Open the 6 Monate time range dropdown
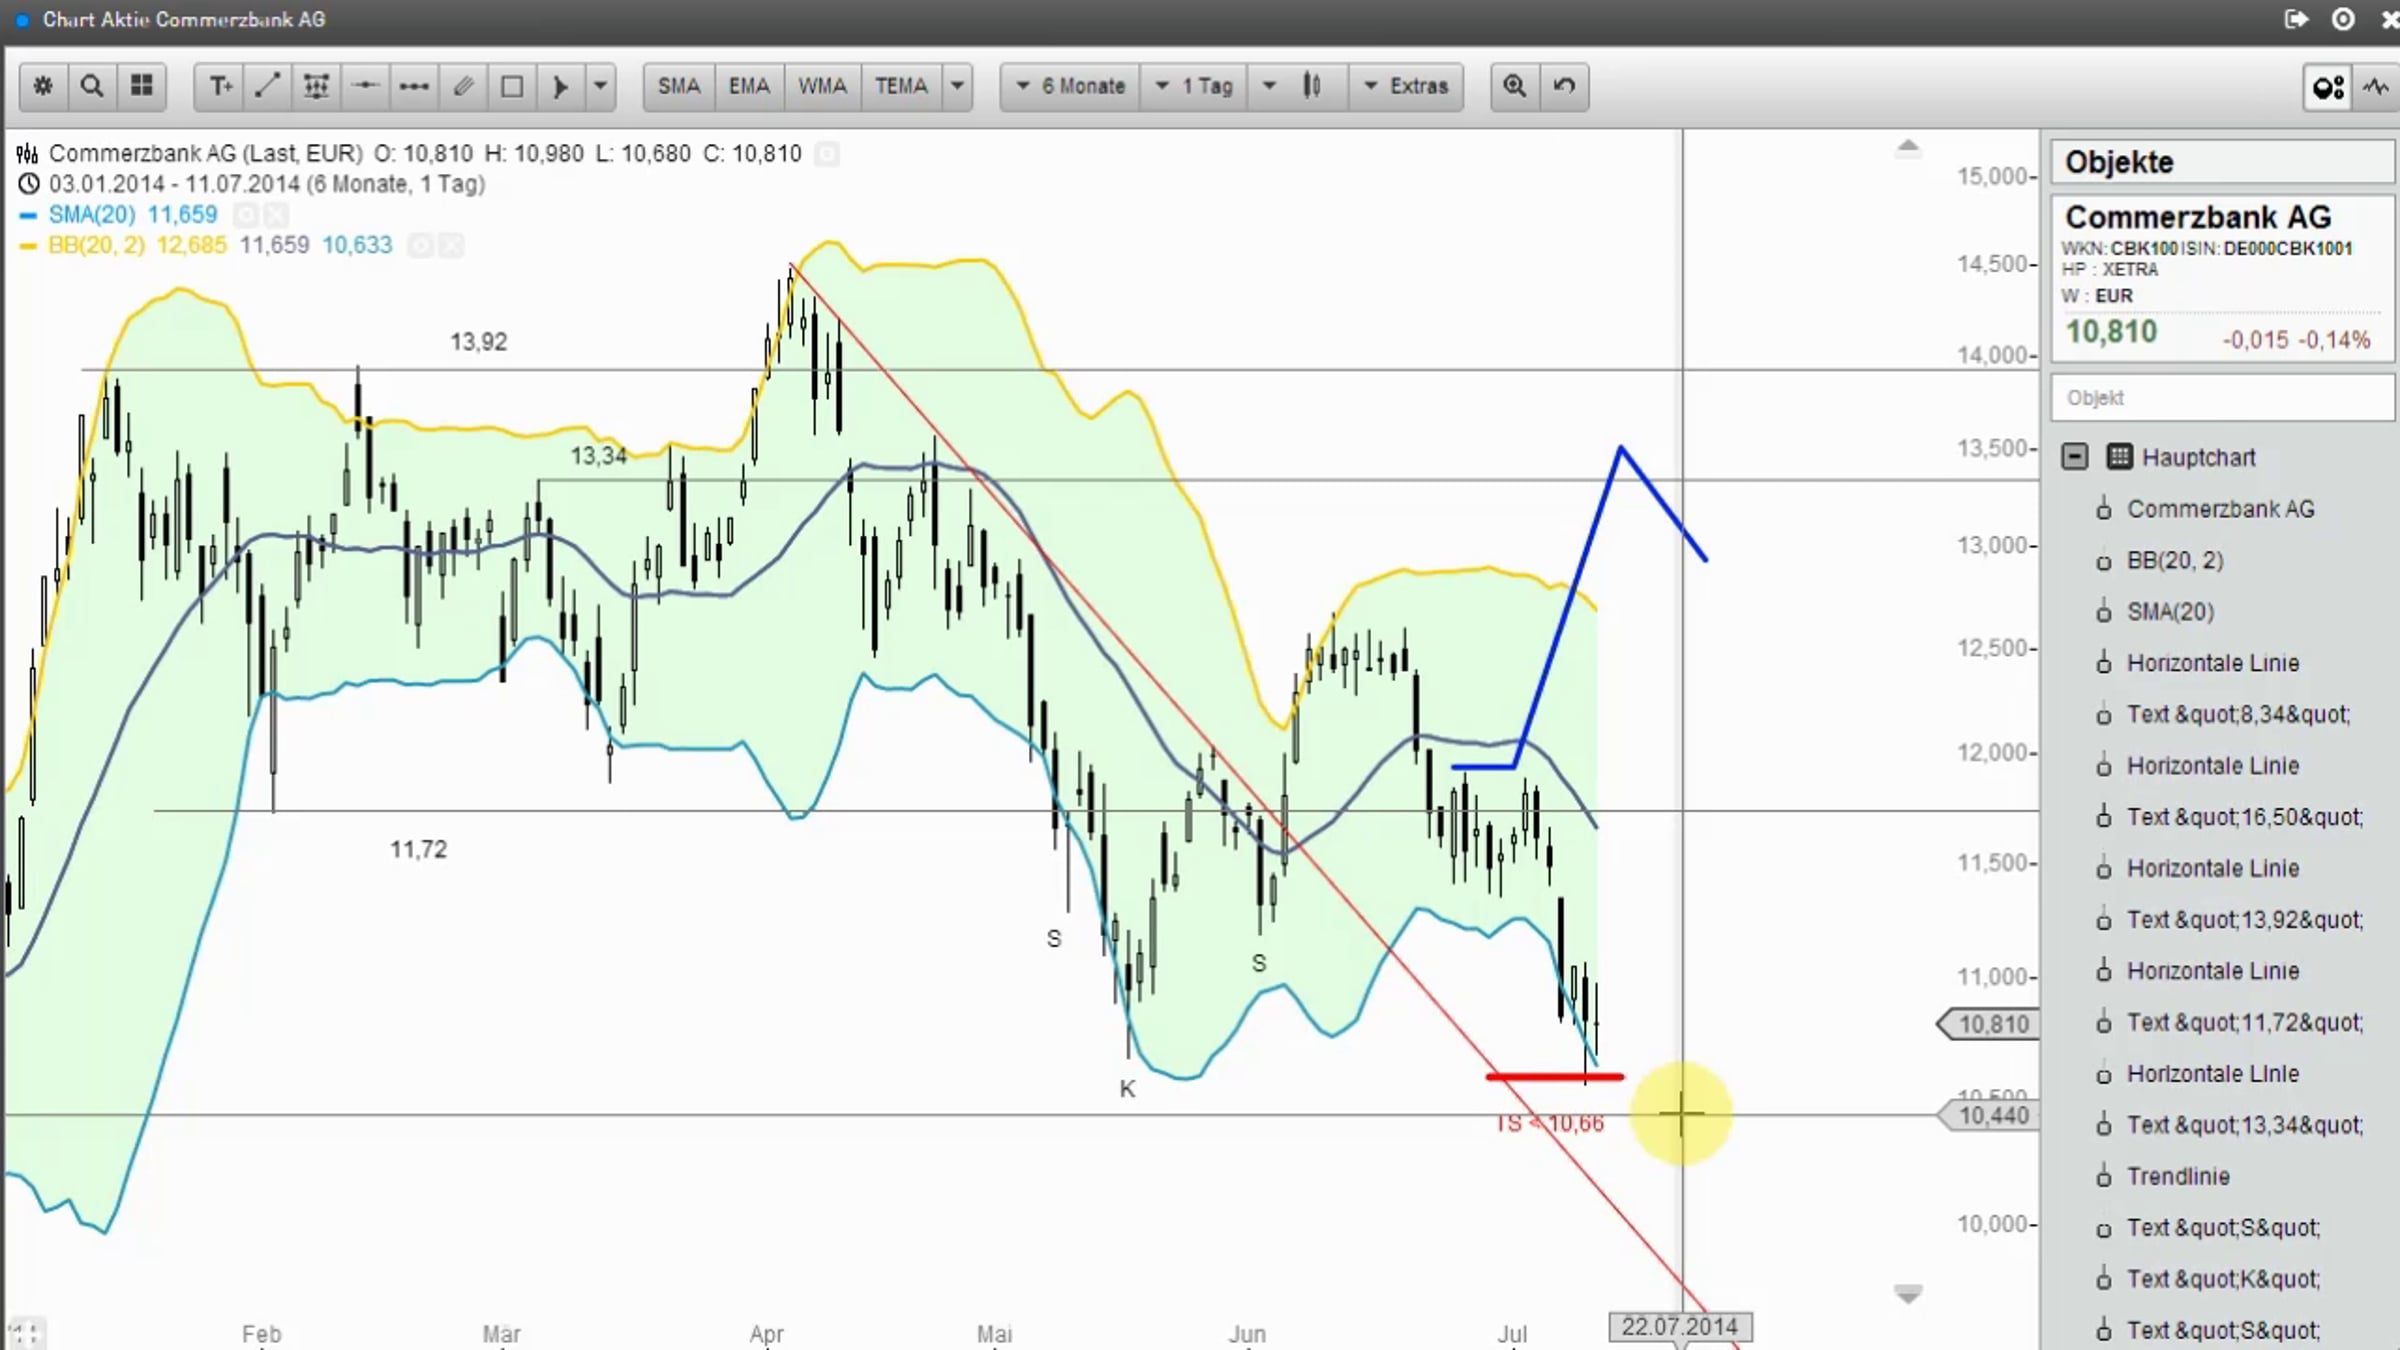Screen dimensions: 2400x1350 pos(1071,86)
